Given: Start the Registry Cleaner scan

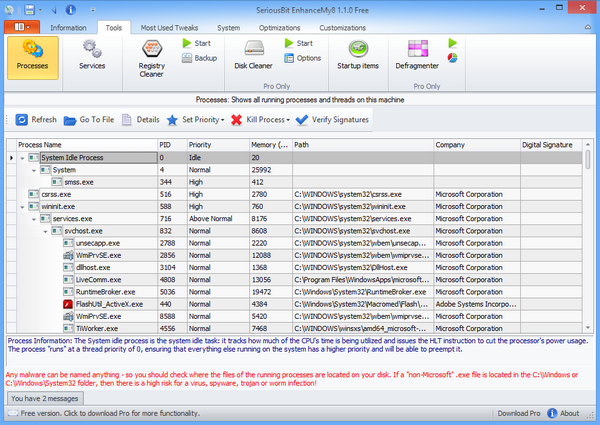Looking at the screenshot, I should (197, 43).
